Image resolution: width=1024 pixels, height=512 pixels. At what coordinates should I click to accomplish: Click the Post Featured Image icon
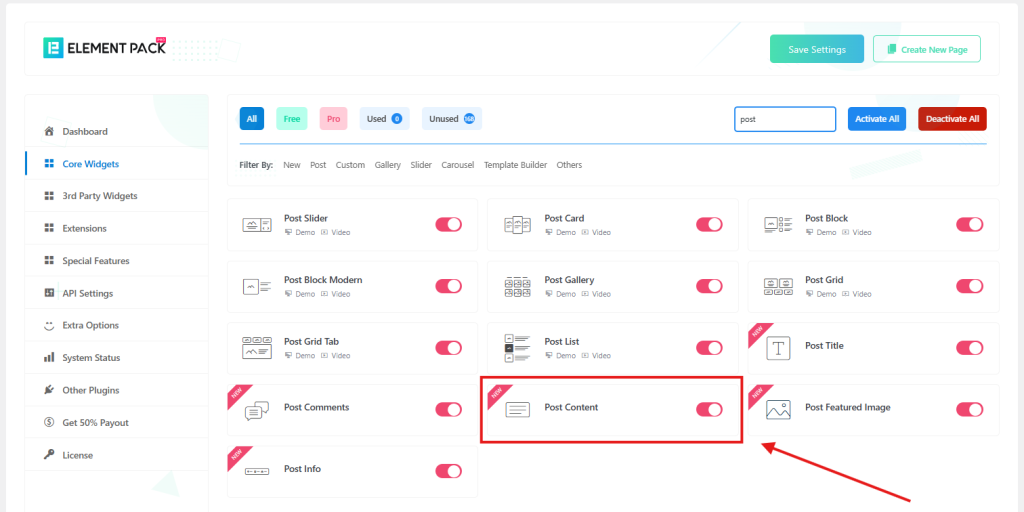(x=778, y=410)
